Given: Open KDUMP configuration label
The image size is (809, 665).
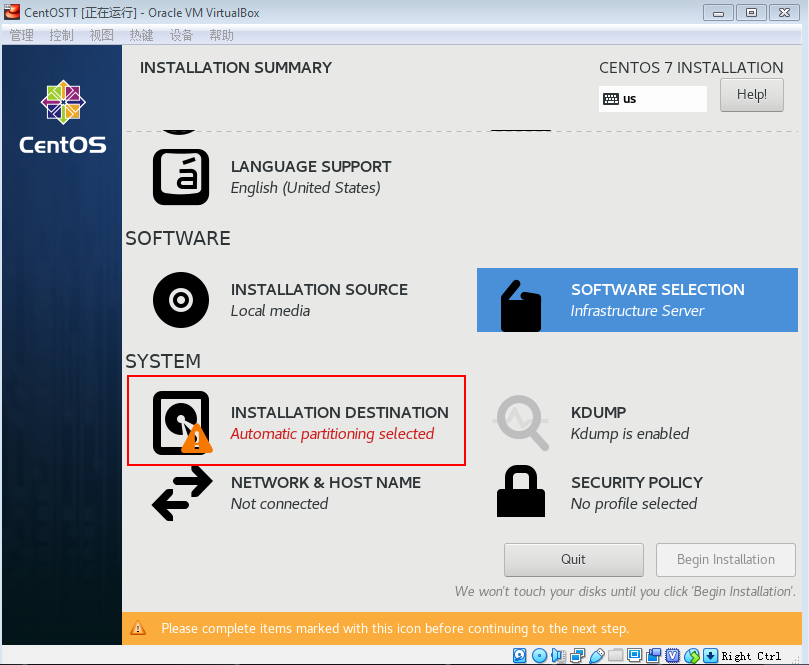Looking at the screenshot, I should click(598, 412).
